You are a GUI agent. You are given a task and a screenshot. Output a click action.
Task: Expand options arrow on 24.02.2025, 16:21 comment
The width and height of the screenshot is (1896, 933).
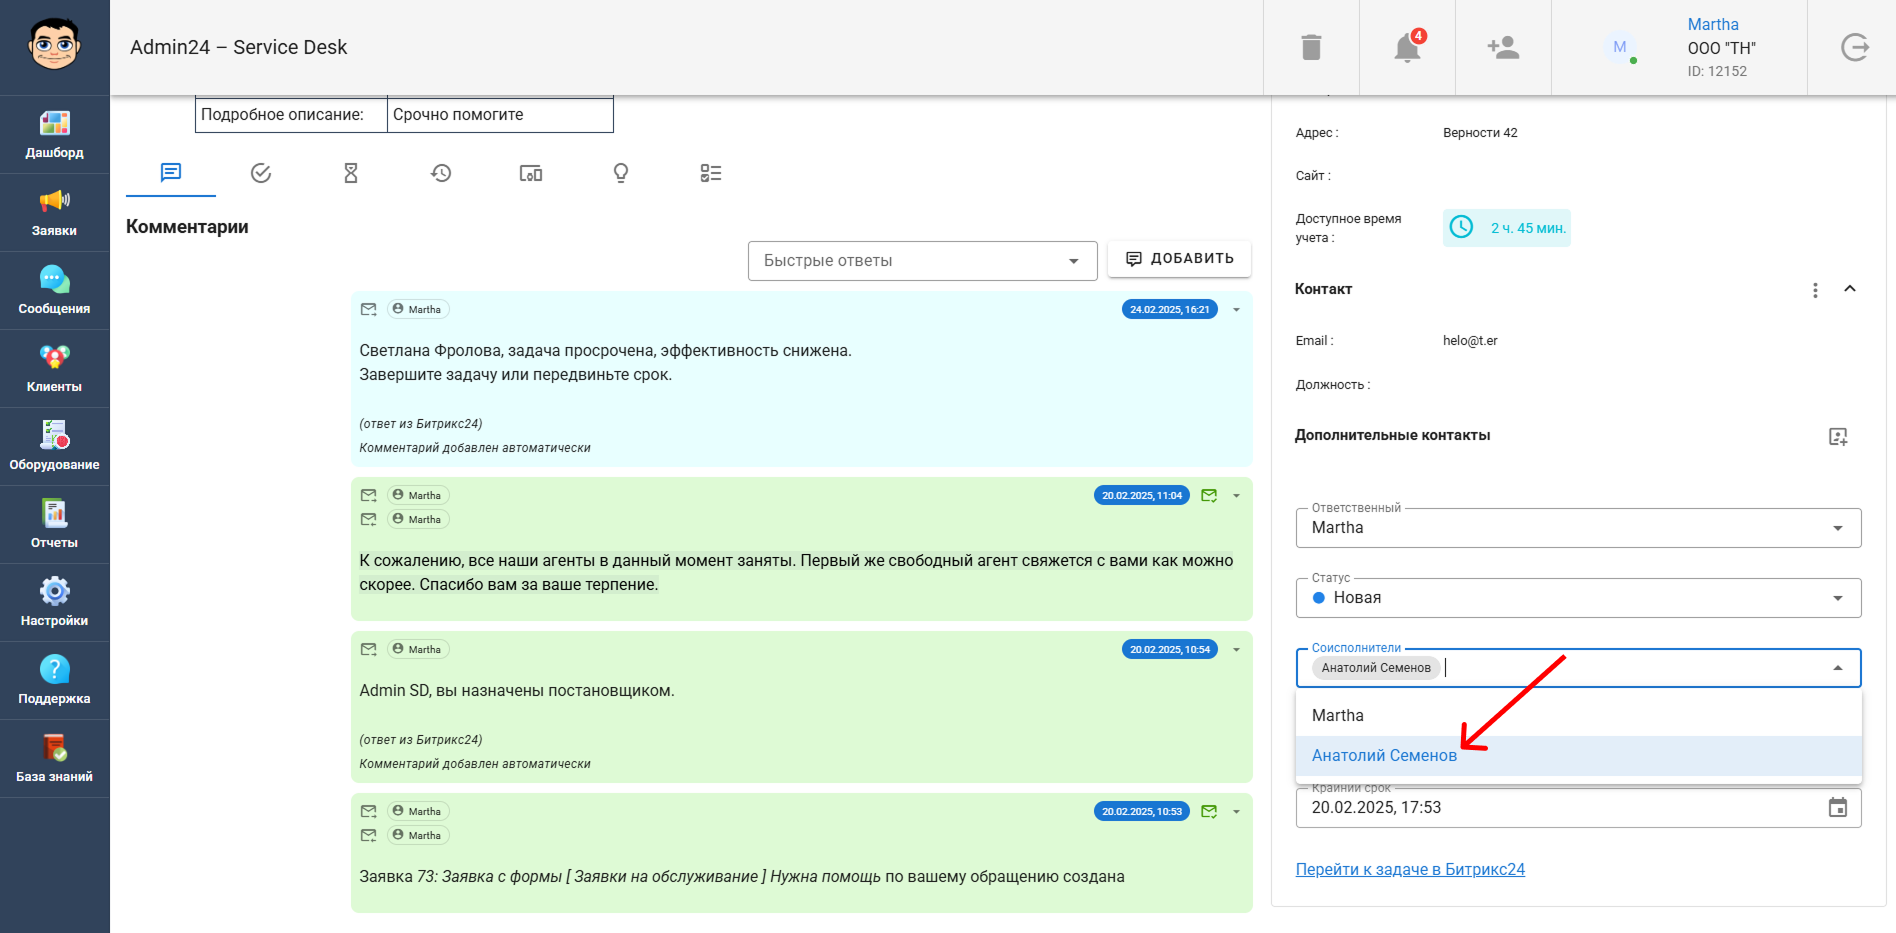[x=1237, y=310]
